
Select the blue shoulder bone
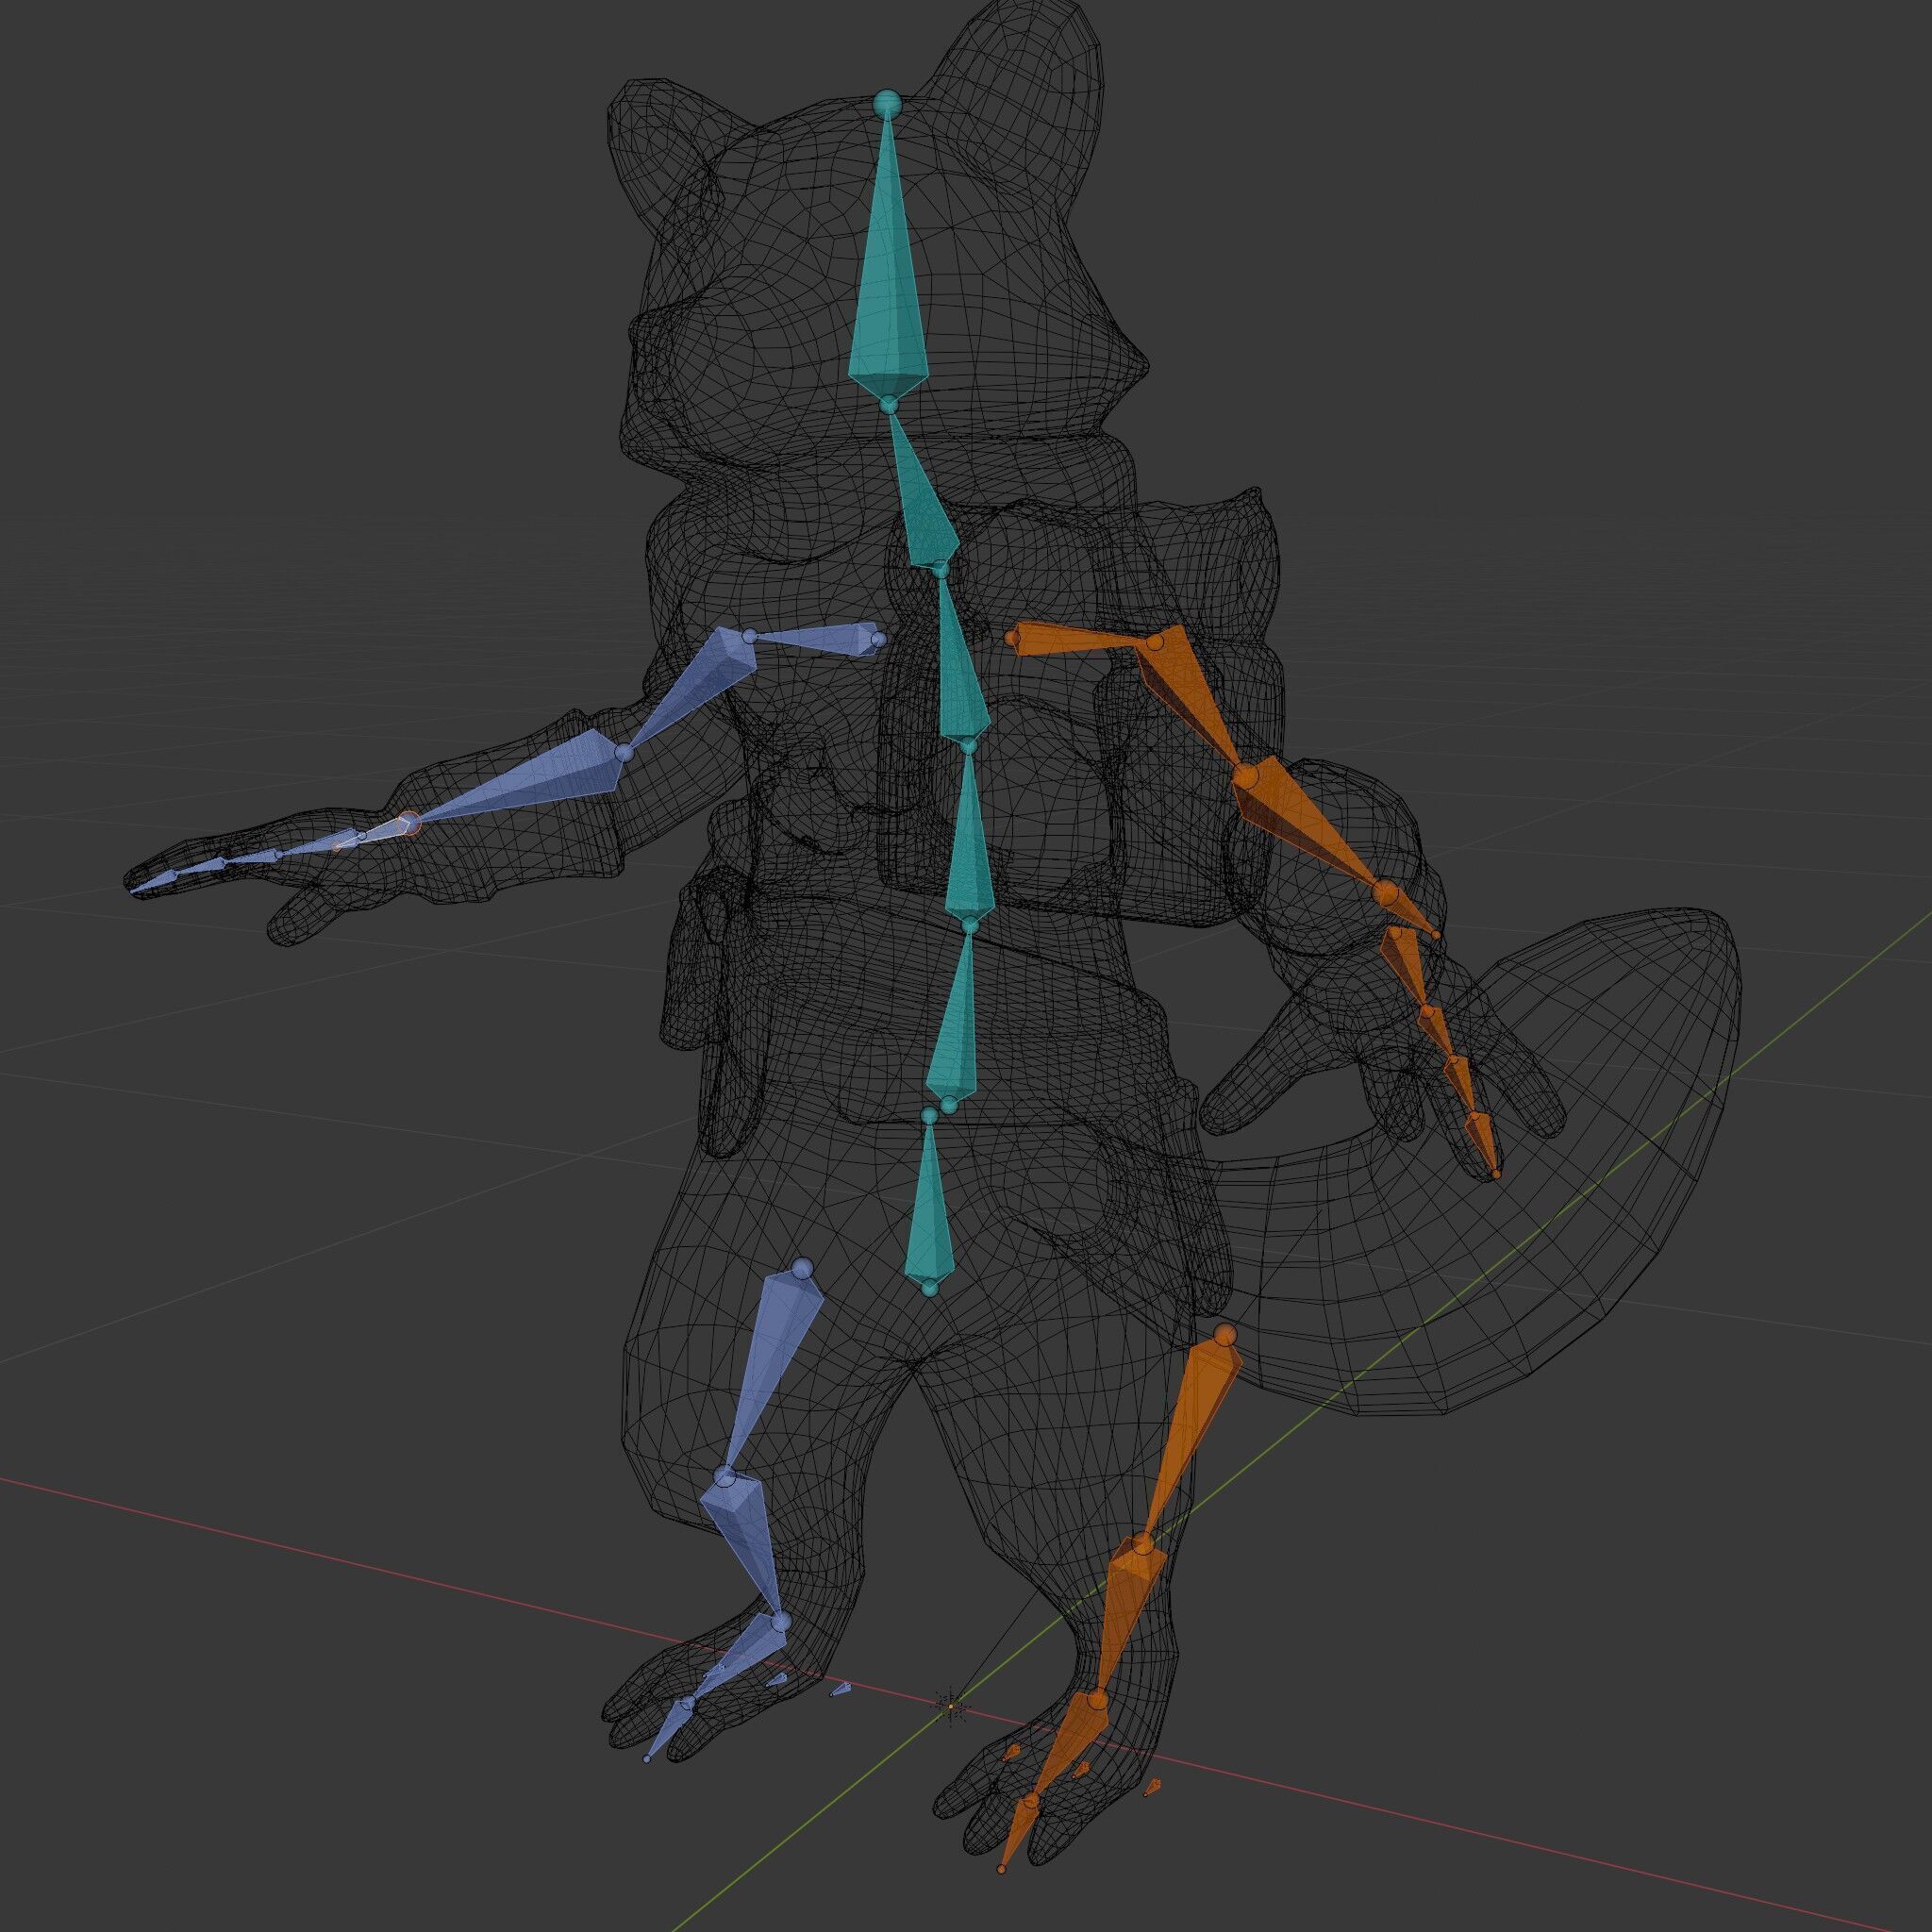coord(818,641)
